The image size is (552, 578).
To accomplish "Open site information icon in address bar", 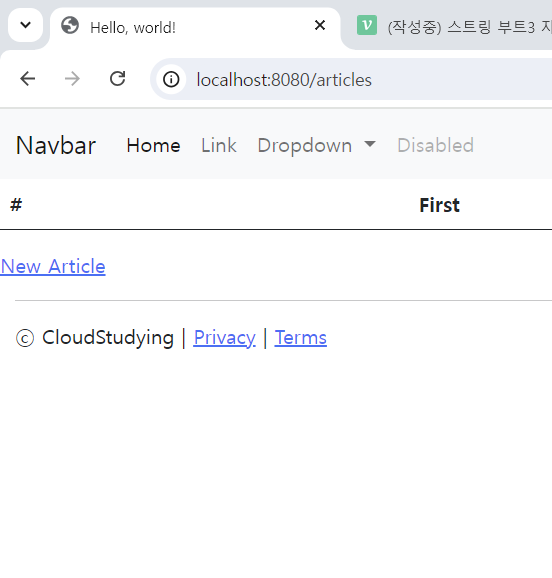I will [171, 79].
